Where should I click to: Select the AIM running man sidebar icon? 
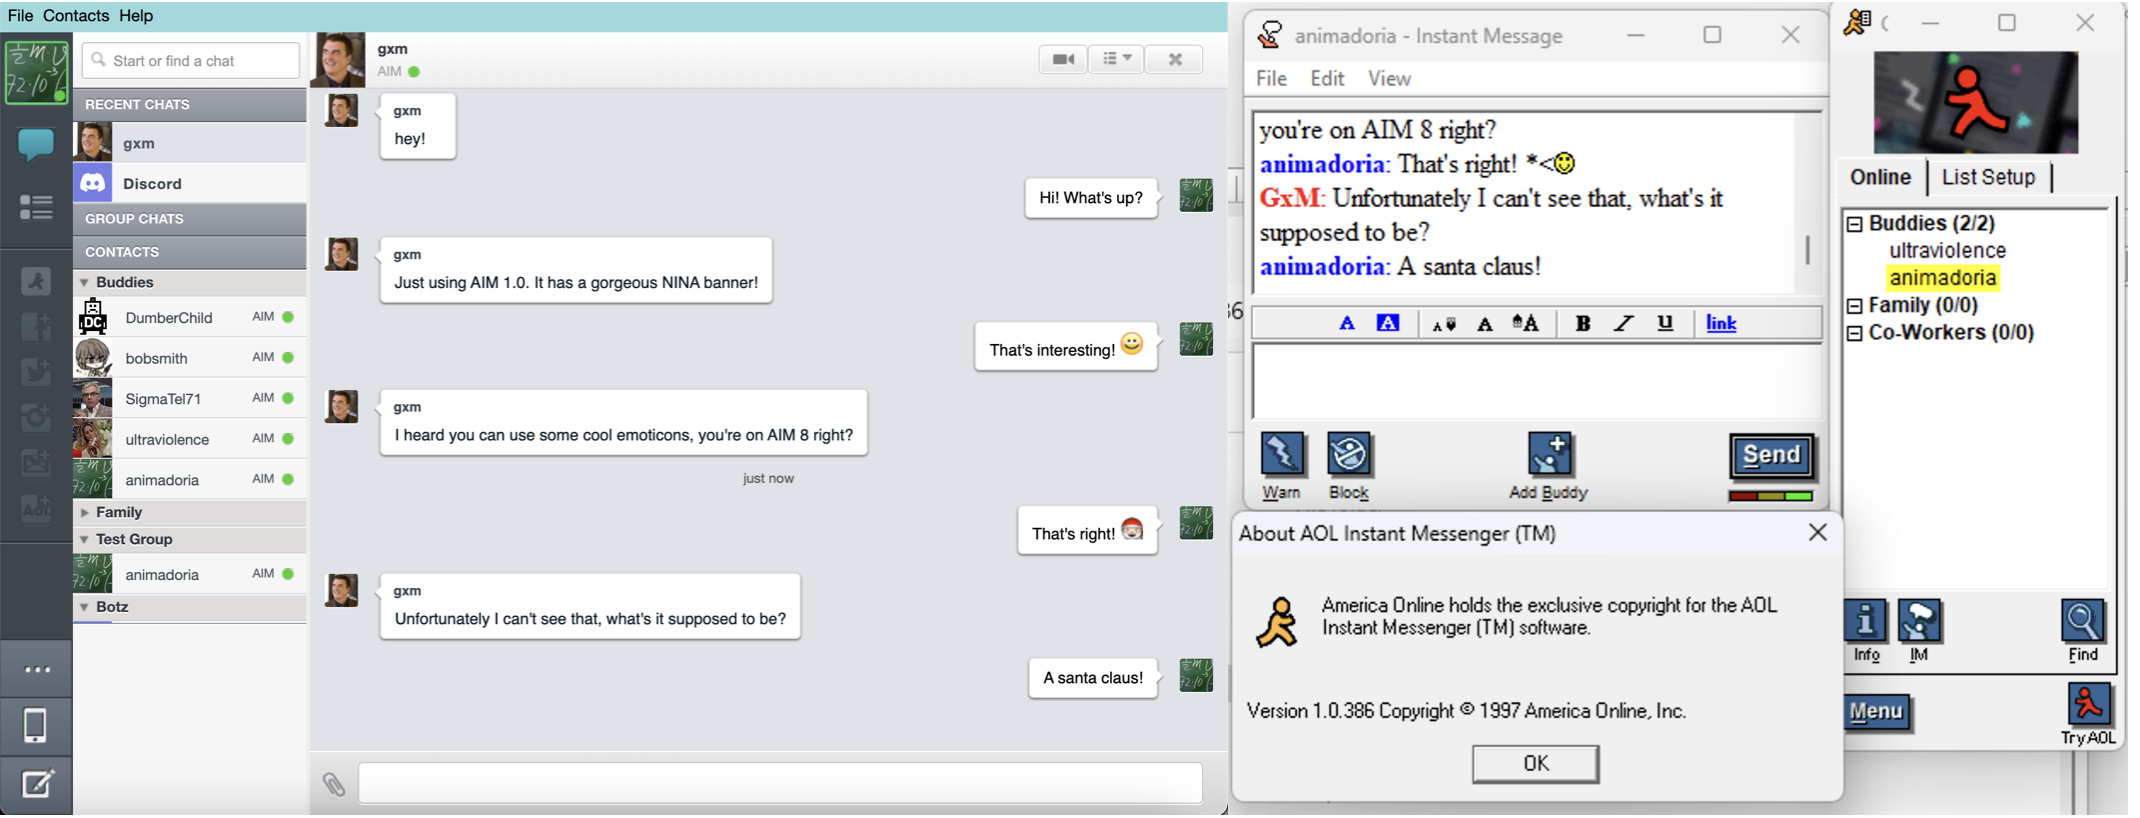36,282
